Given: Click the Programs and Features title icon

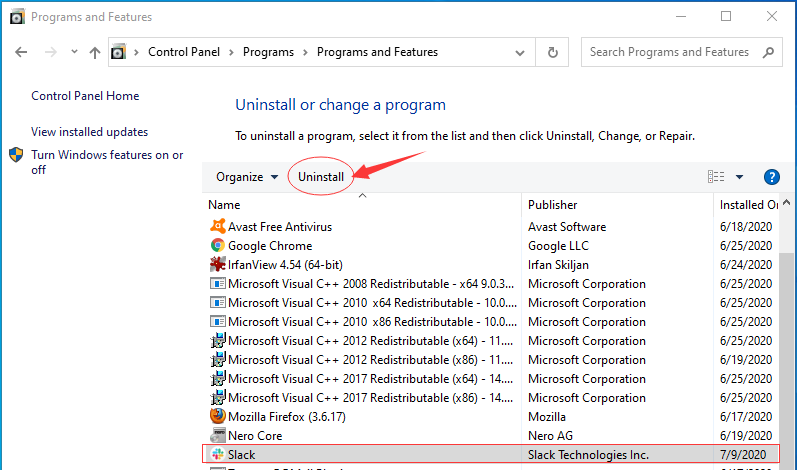Looking at the screenshot, I should (x=17, y=16).
